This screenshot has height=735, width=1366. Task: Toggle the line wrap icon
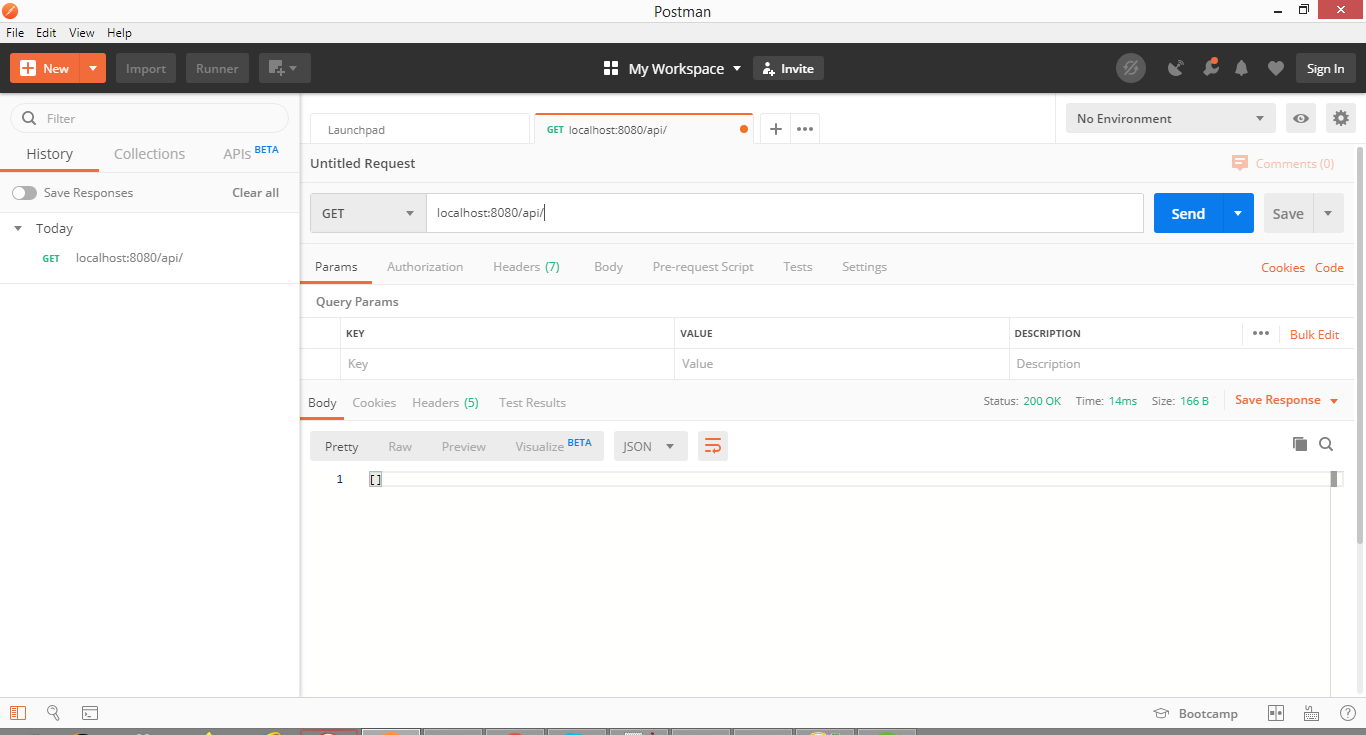click(713, 446)
